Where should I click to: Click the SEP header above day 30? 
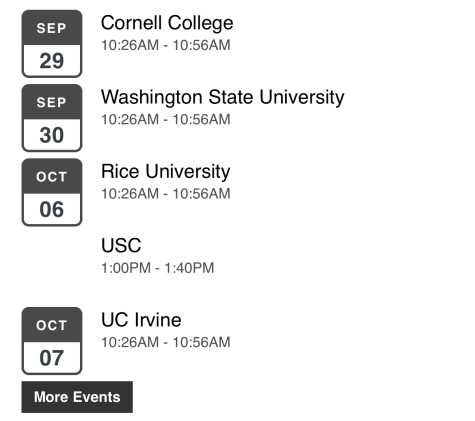[x=52, y=102]
